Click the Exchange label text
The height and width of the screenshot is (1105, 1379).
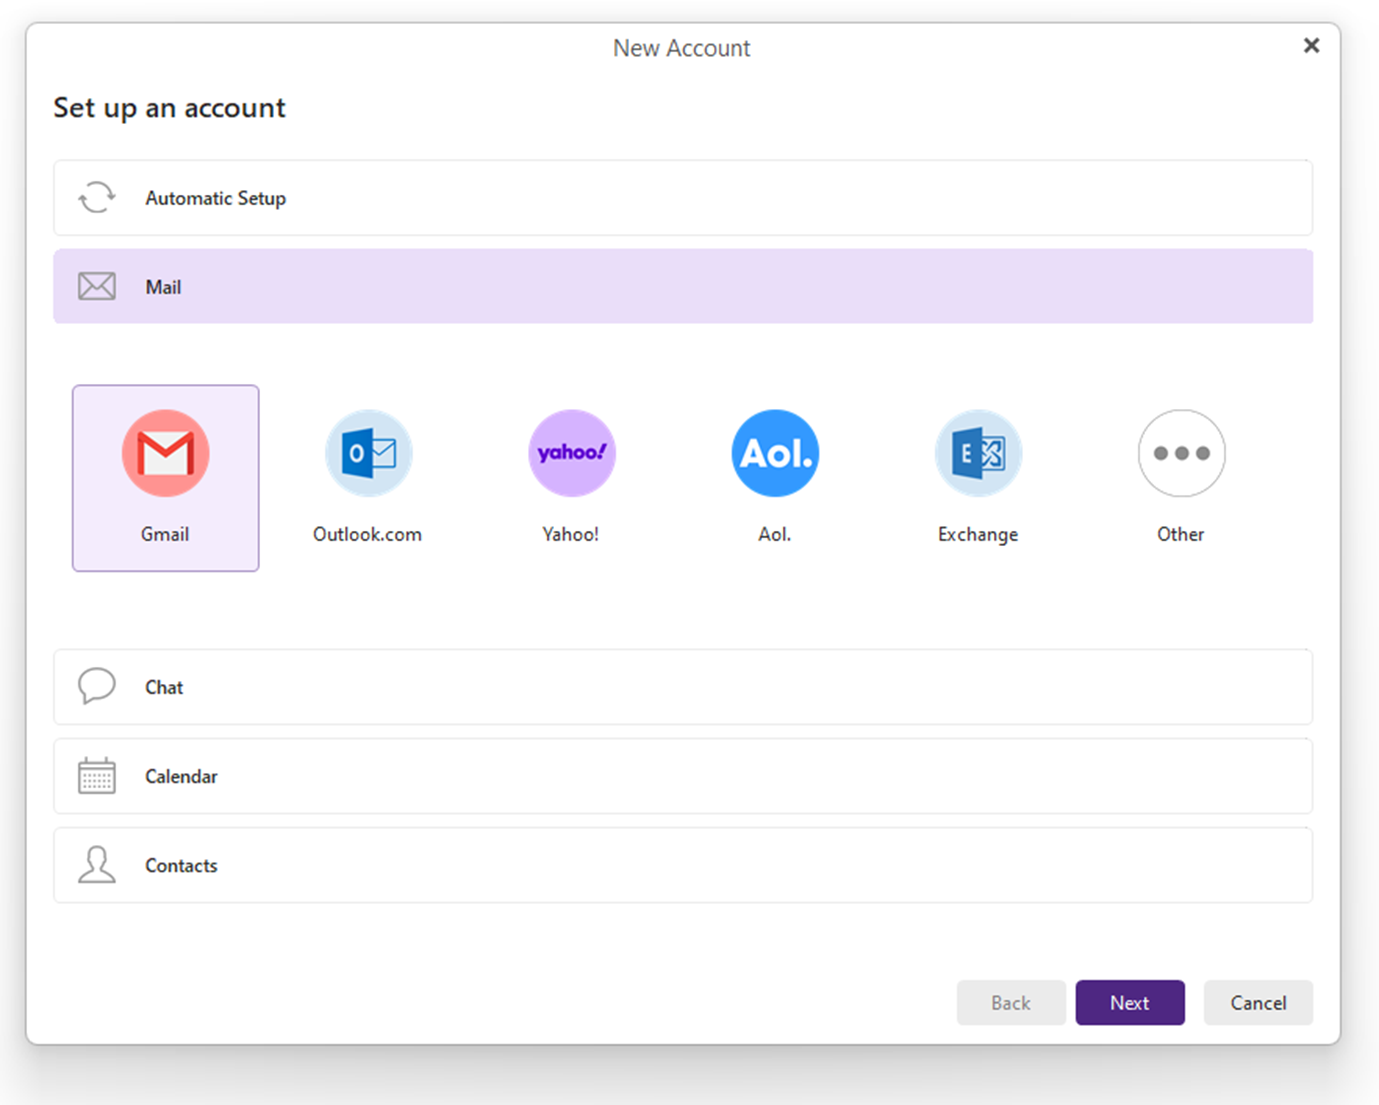[x=978, y=534]
